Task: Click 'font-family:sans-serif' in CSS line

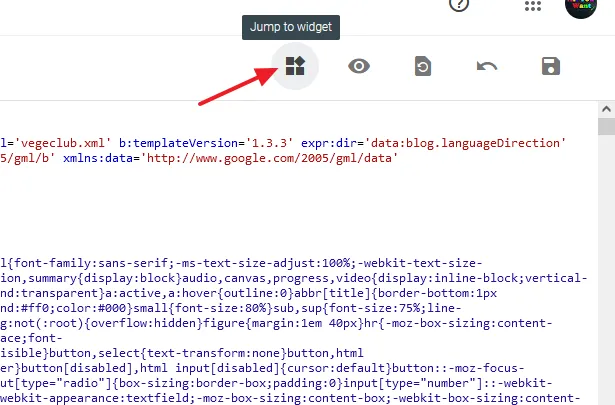Action: coord(91,263)
